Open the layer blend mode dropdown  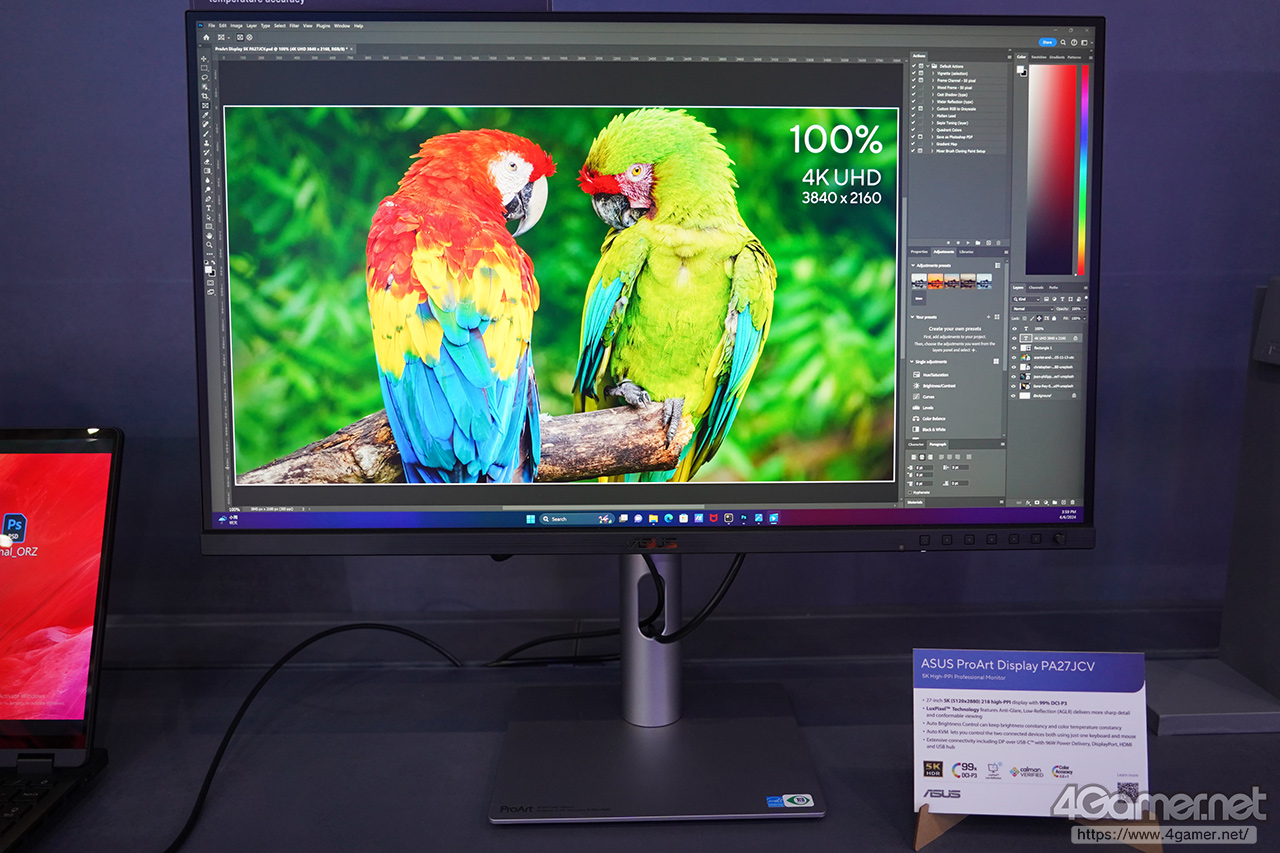(x=1033, y=309)
